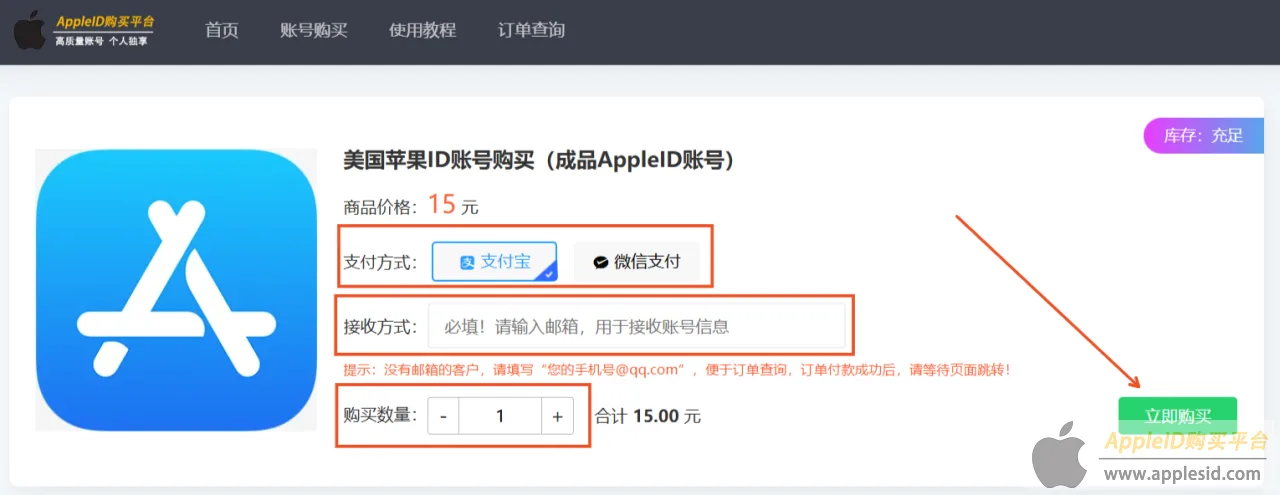Click the Alipay icon in 支付宝 option
Image resolution: width=1280 pixels, height=495 pixels.
467,262
